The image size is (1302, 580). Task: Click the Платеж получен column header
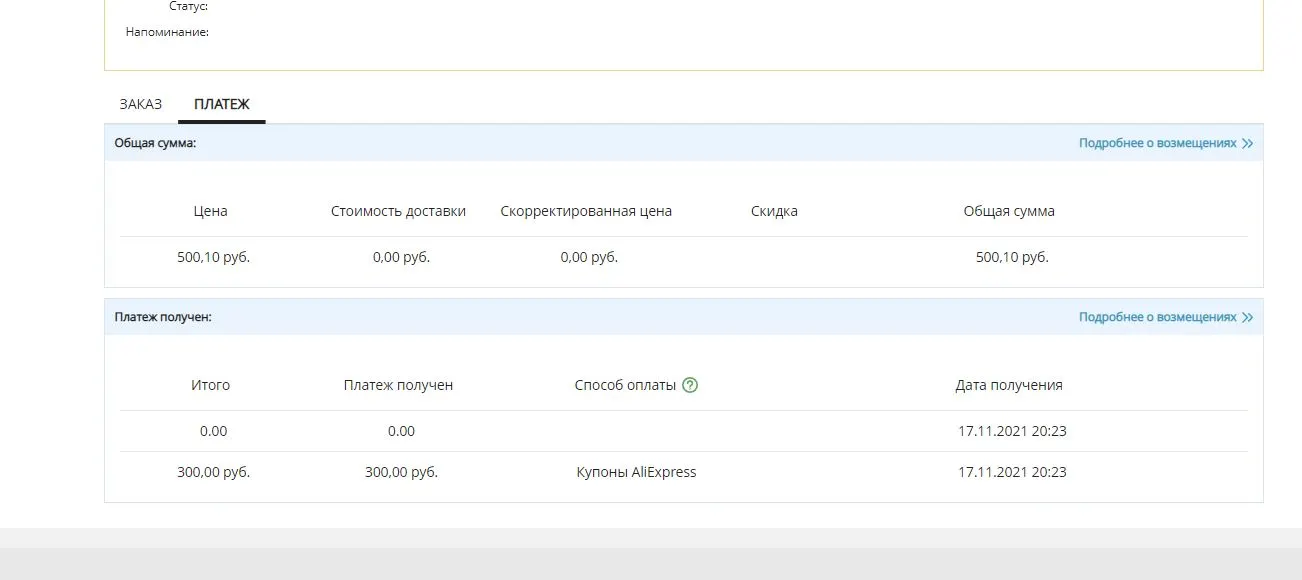click(x=399, y=385)
